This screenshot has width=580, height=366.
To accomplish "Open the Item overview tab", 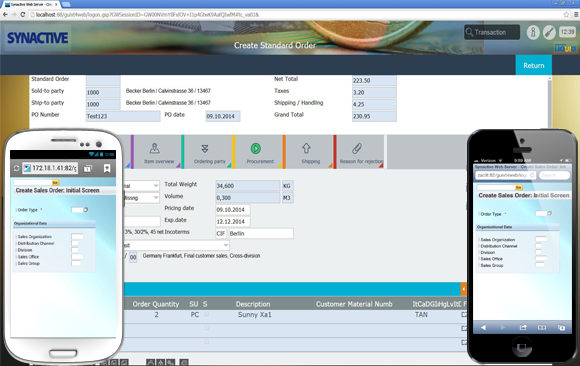I will pyautogui.click(x=157, y=152).
